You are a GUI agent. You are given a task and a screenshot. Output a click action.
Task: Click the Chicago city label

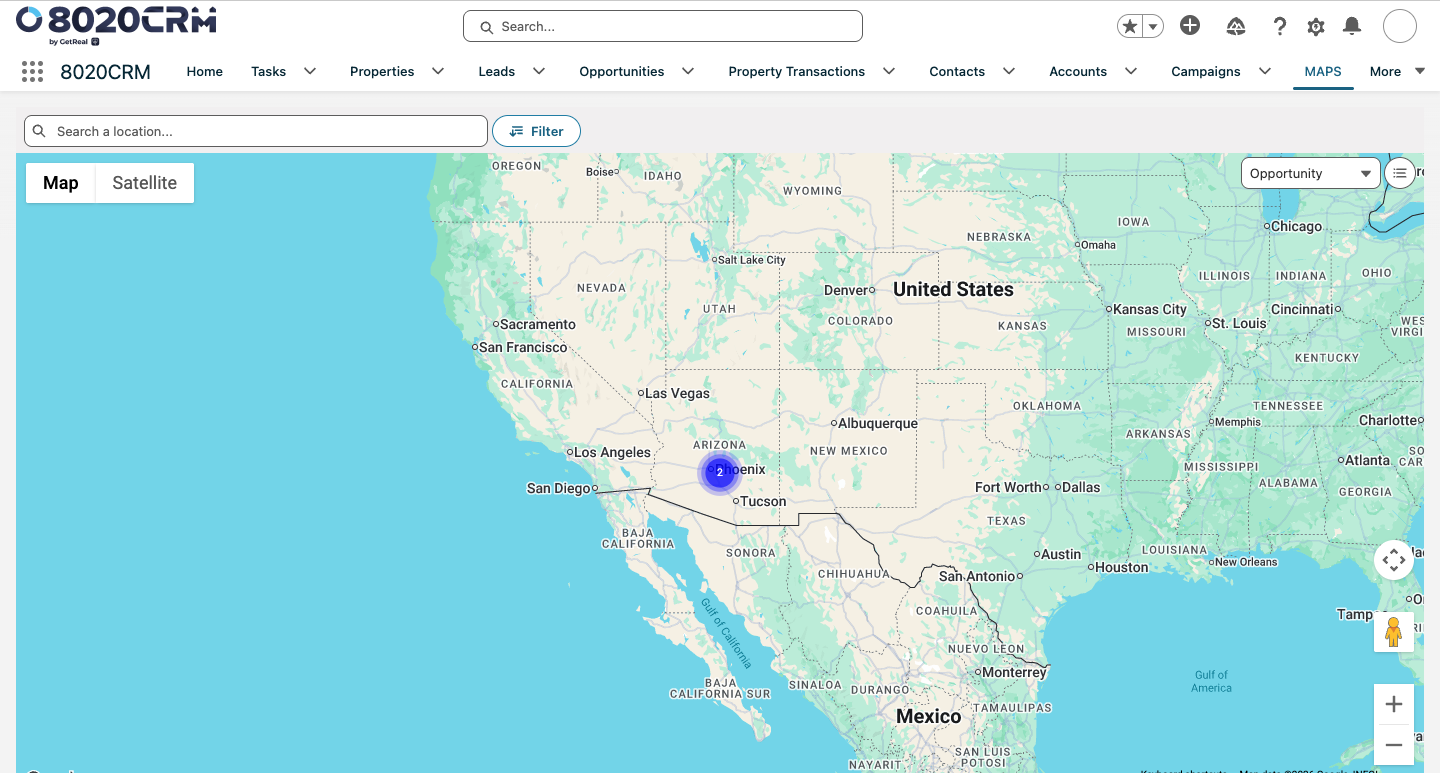point(1296,226)
